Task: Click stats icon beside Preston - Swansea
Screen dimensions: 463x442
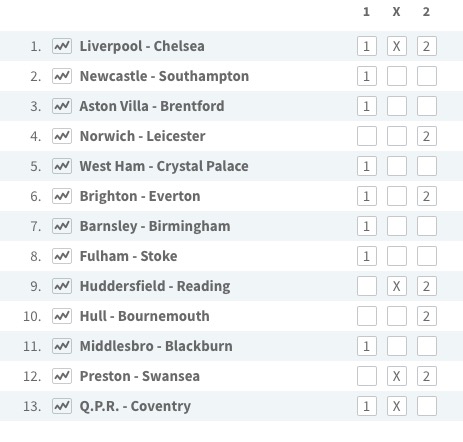Action: tap(62, 376)
